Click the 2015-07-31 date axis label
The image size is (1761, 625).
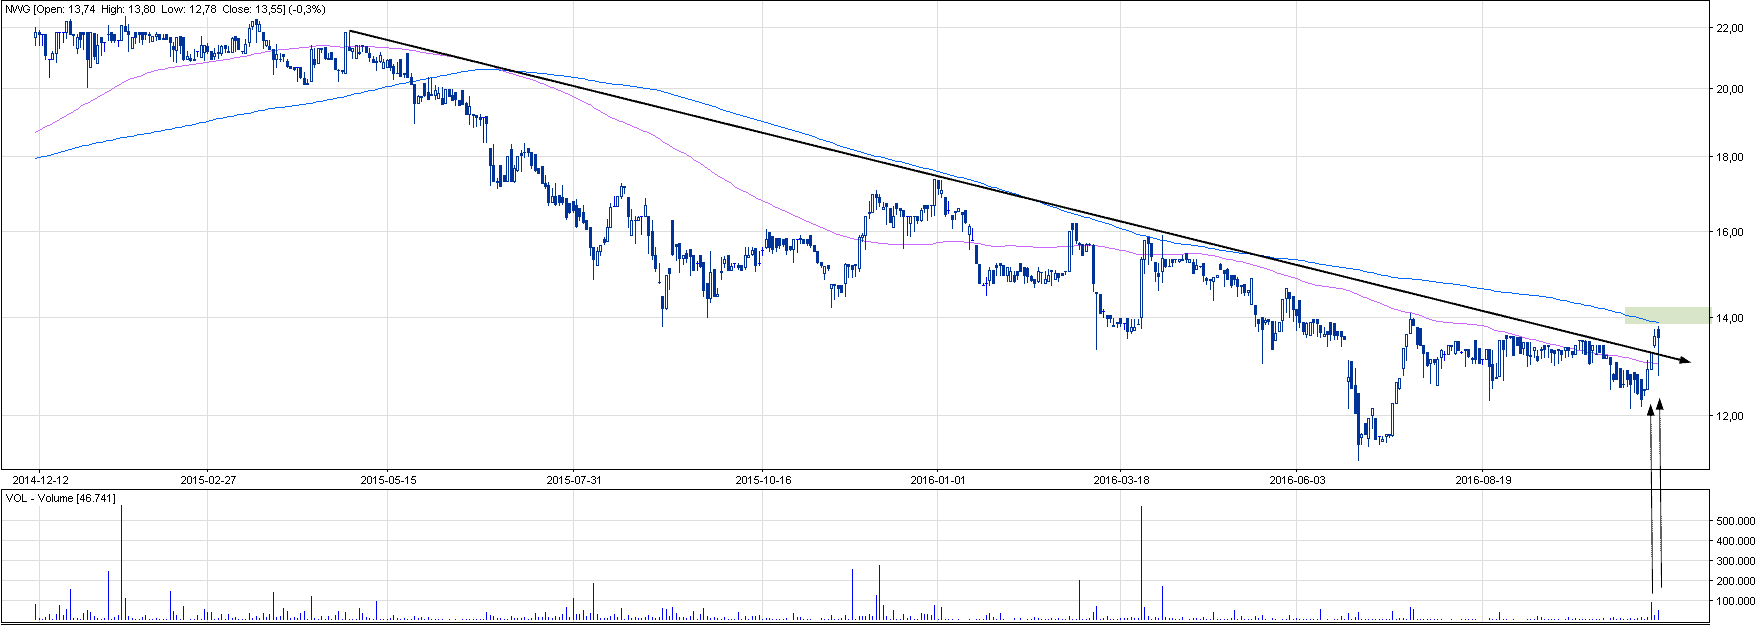[574, 480]
